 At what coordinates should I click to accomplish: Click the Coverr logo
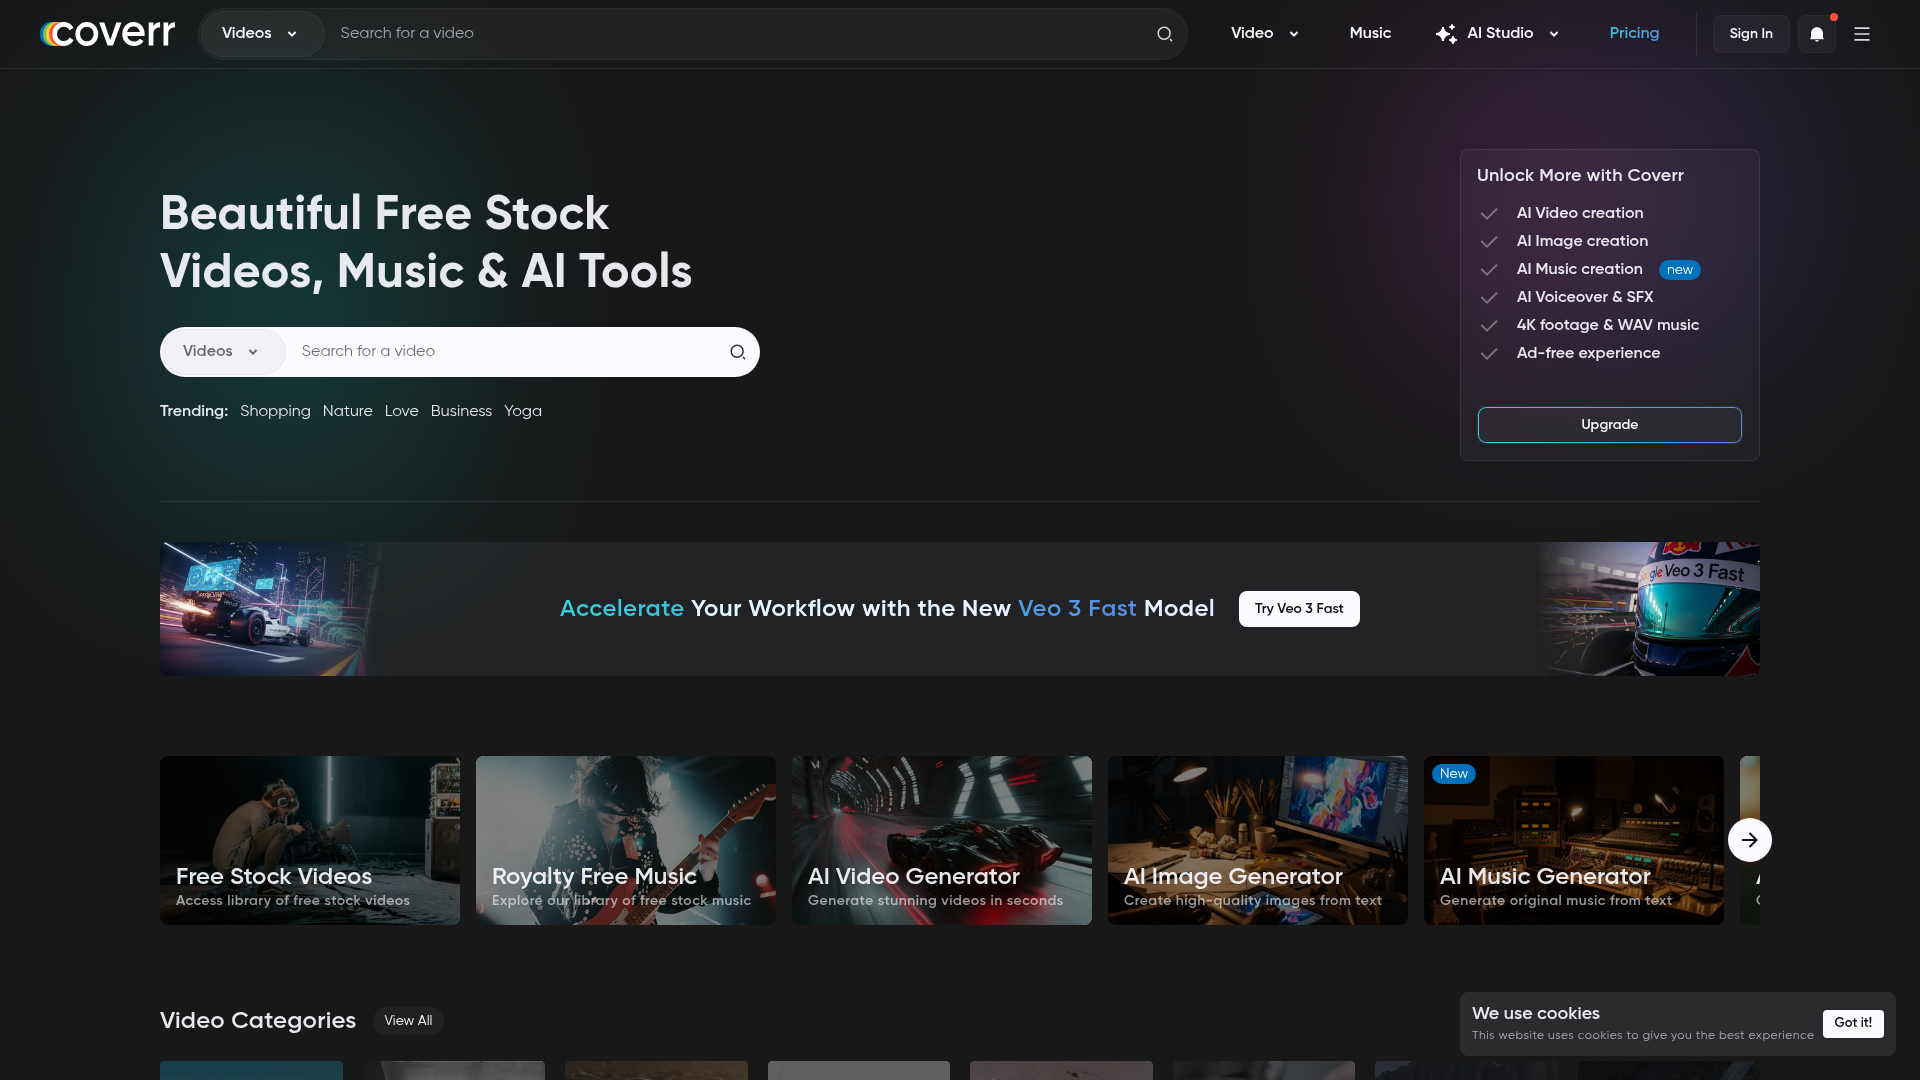tap(106, 33)
